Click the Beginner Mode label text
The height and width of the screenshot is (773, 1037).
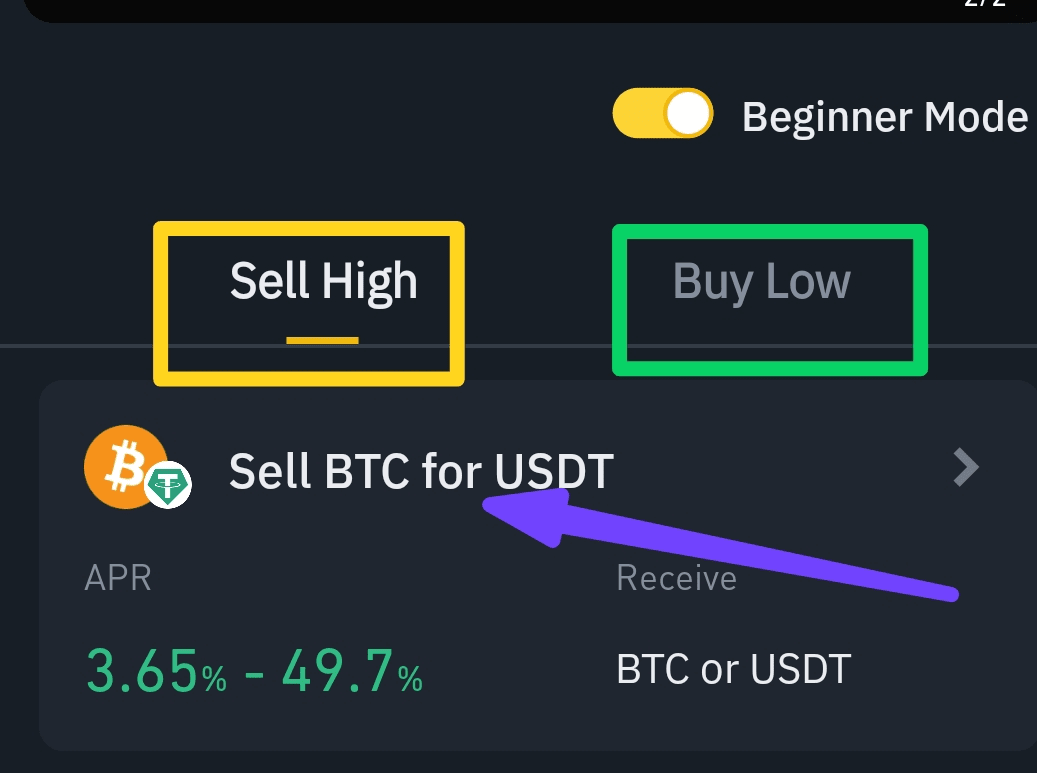coord(884,117)
